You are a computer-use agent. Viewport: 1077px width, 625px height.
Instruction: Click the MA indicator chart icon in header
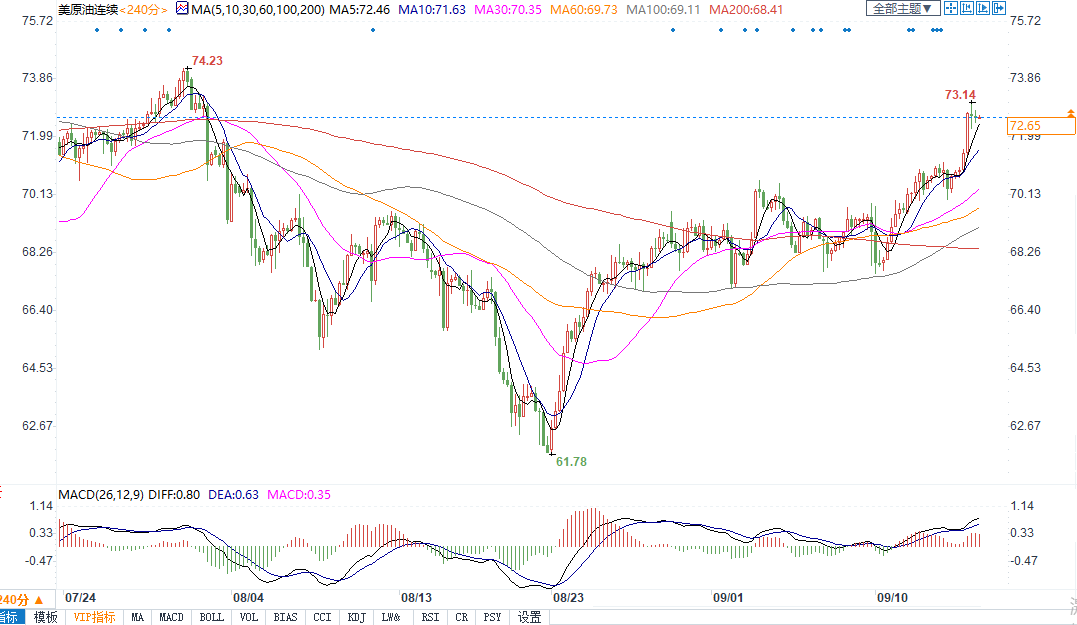point(181,9)
